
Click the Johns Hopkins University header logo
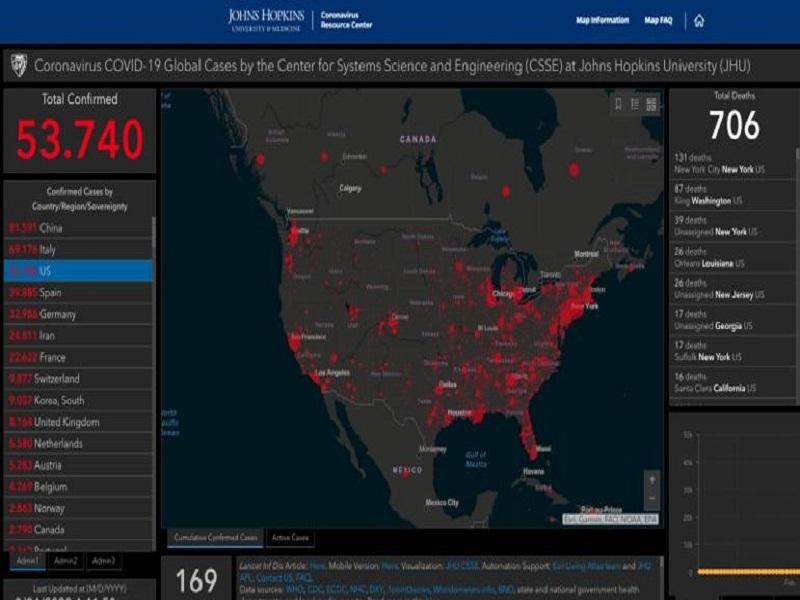pos(266,20)
